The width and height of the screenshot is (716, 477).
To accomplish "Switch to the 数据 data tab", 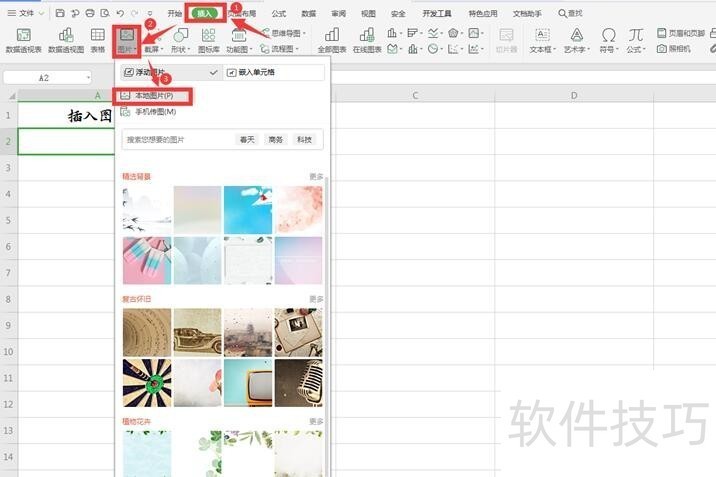I will point(309,14).
